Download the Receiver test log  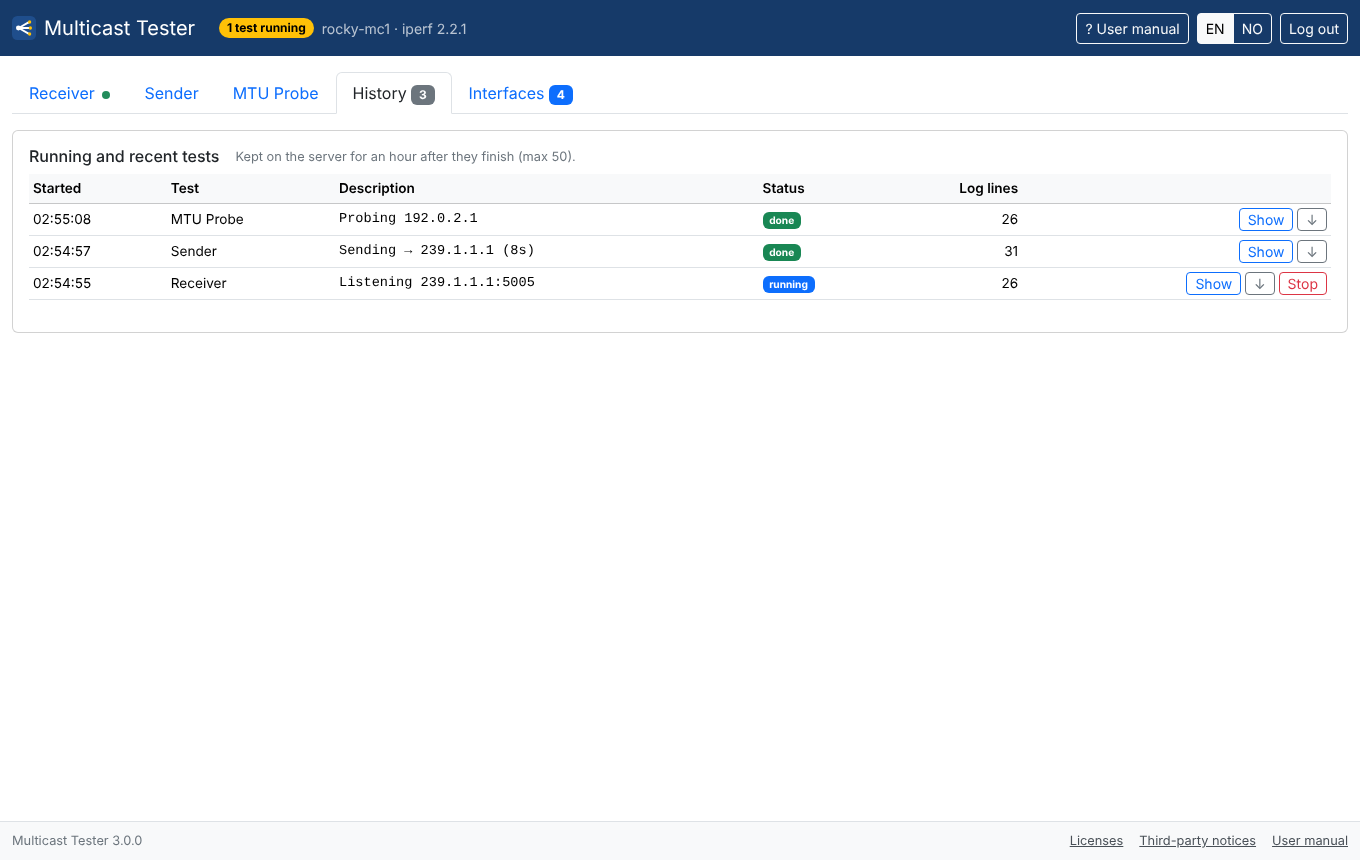pos(1260,284)
